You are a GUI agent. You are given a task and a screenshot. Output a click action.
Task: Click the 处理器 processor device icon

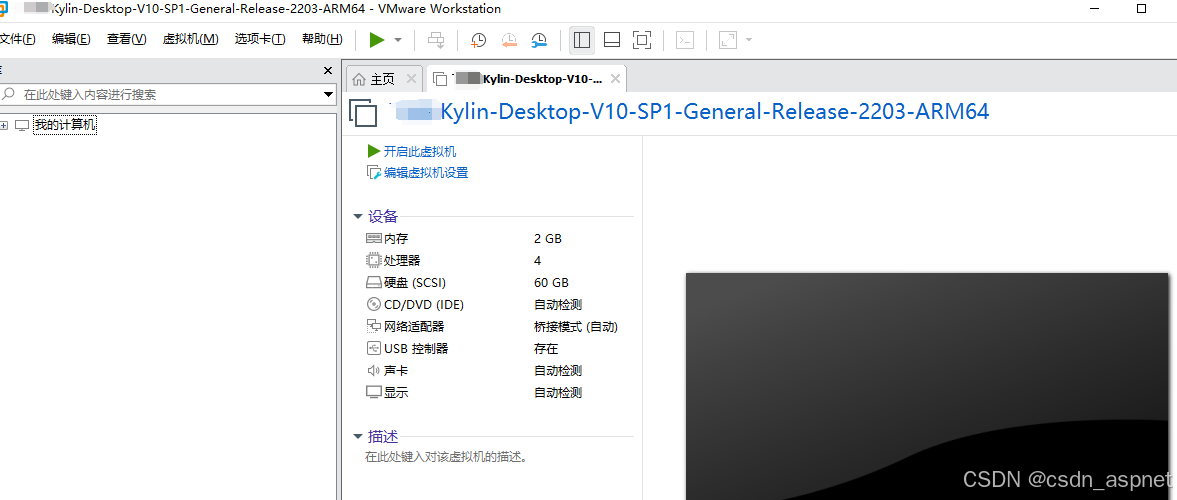point(374,261)
